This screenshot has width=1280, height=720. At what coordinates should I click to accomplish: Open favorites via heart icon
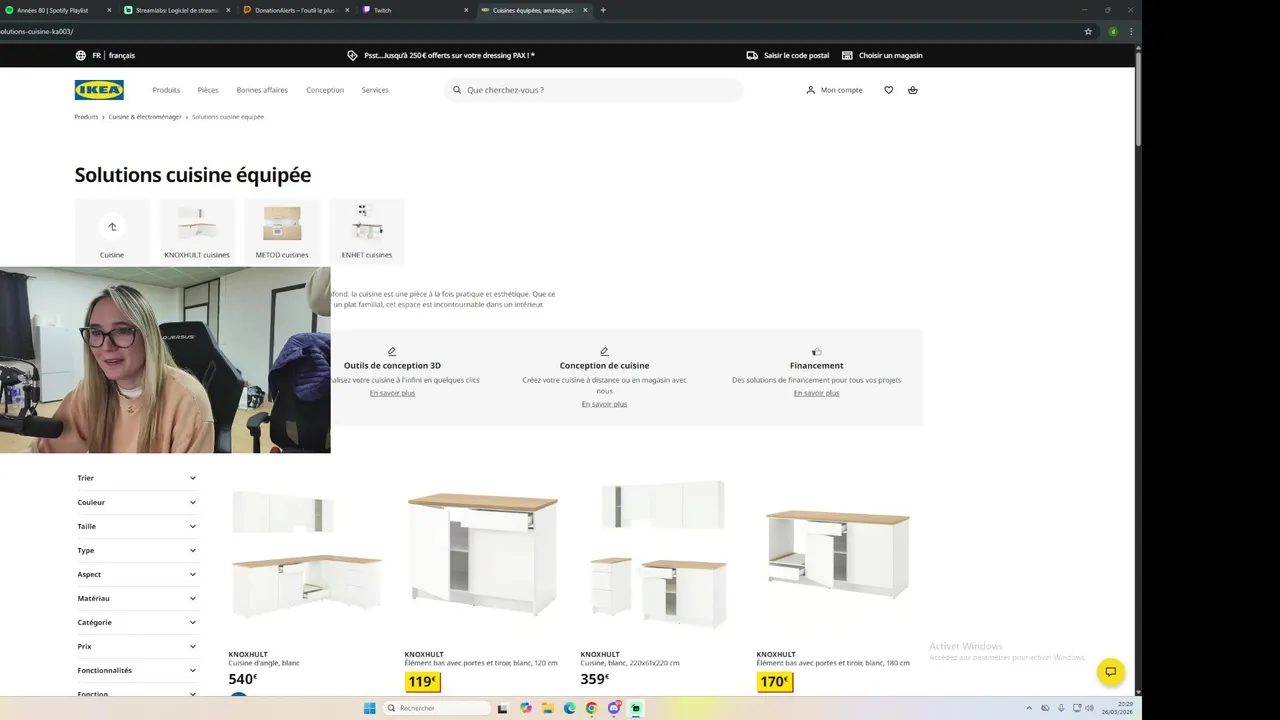(x=888, y=90)
